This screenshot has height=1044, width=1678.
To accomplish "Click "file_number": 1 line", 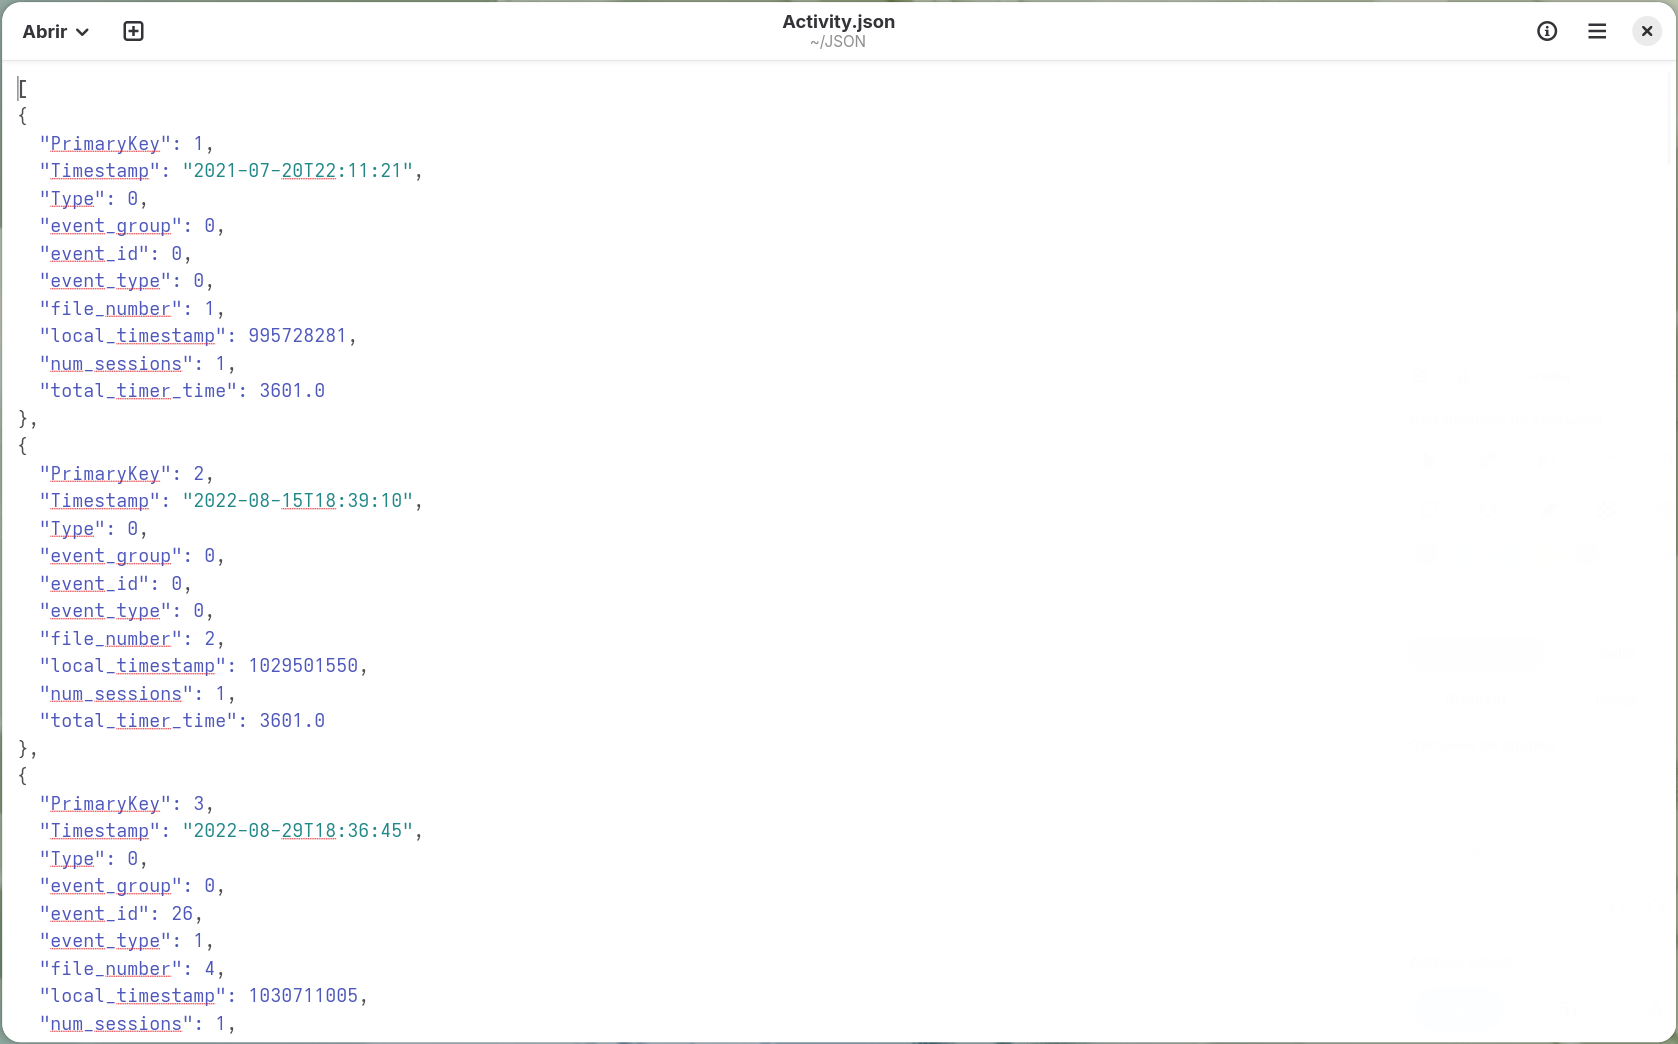I will 132,309.
